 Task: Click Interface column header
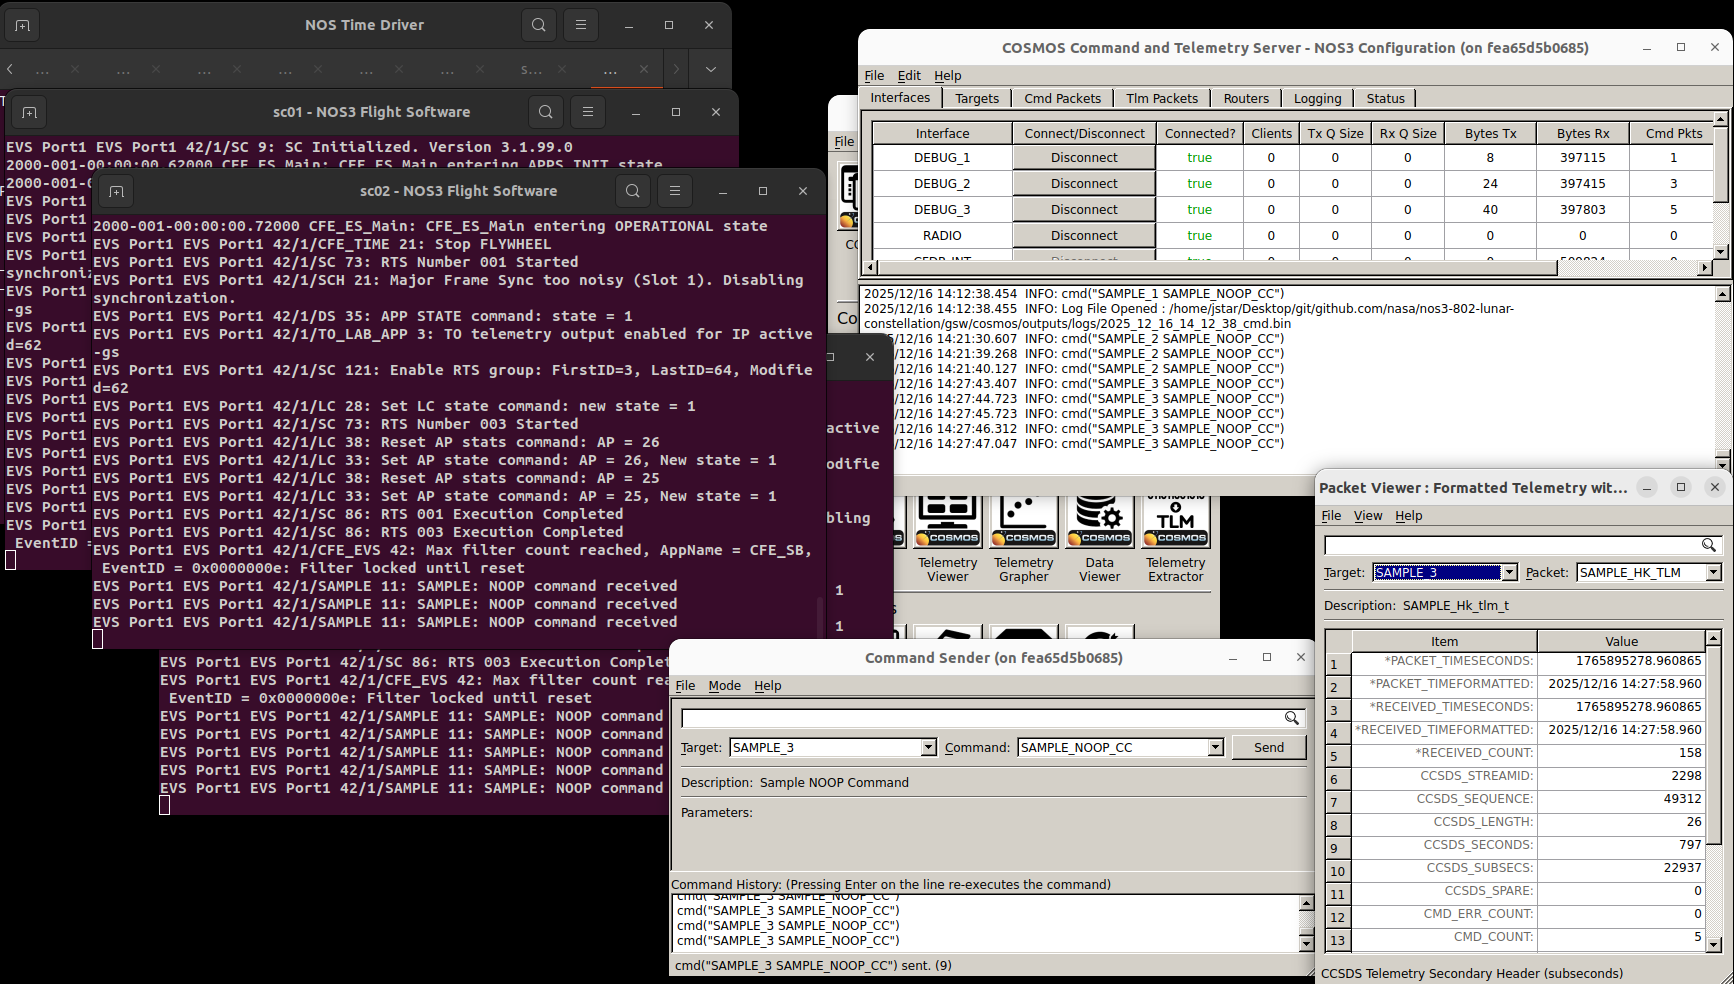(x=942, y=134)
